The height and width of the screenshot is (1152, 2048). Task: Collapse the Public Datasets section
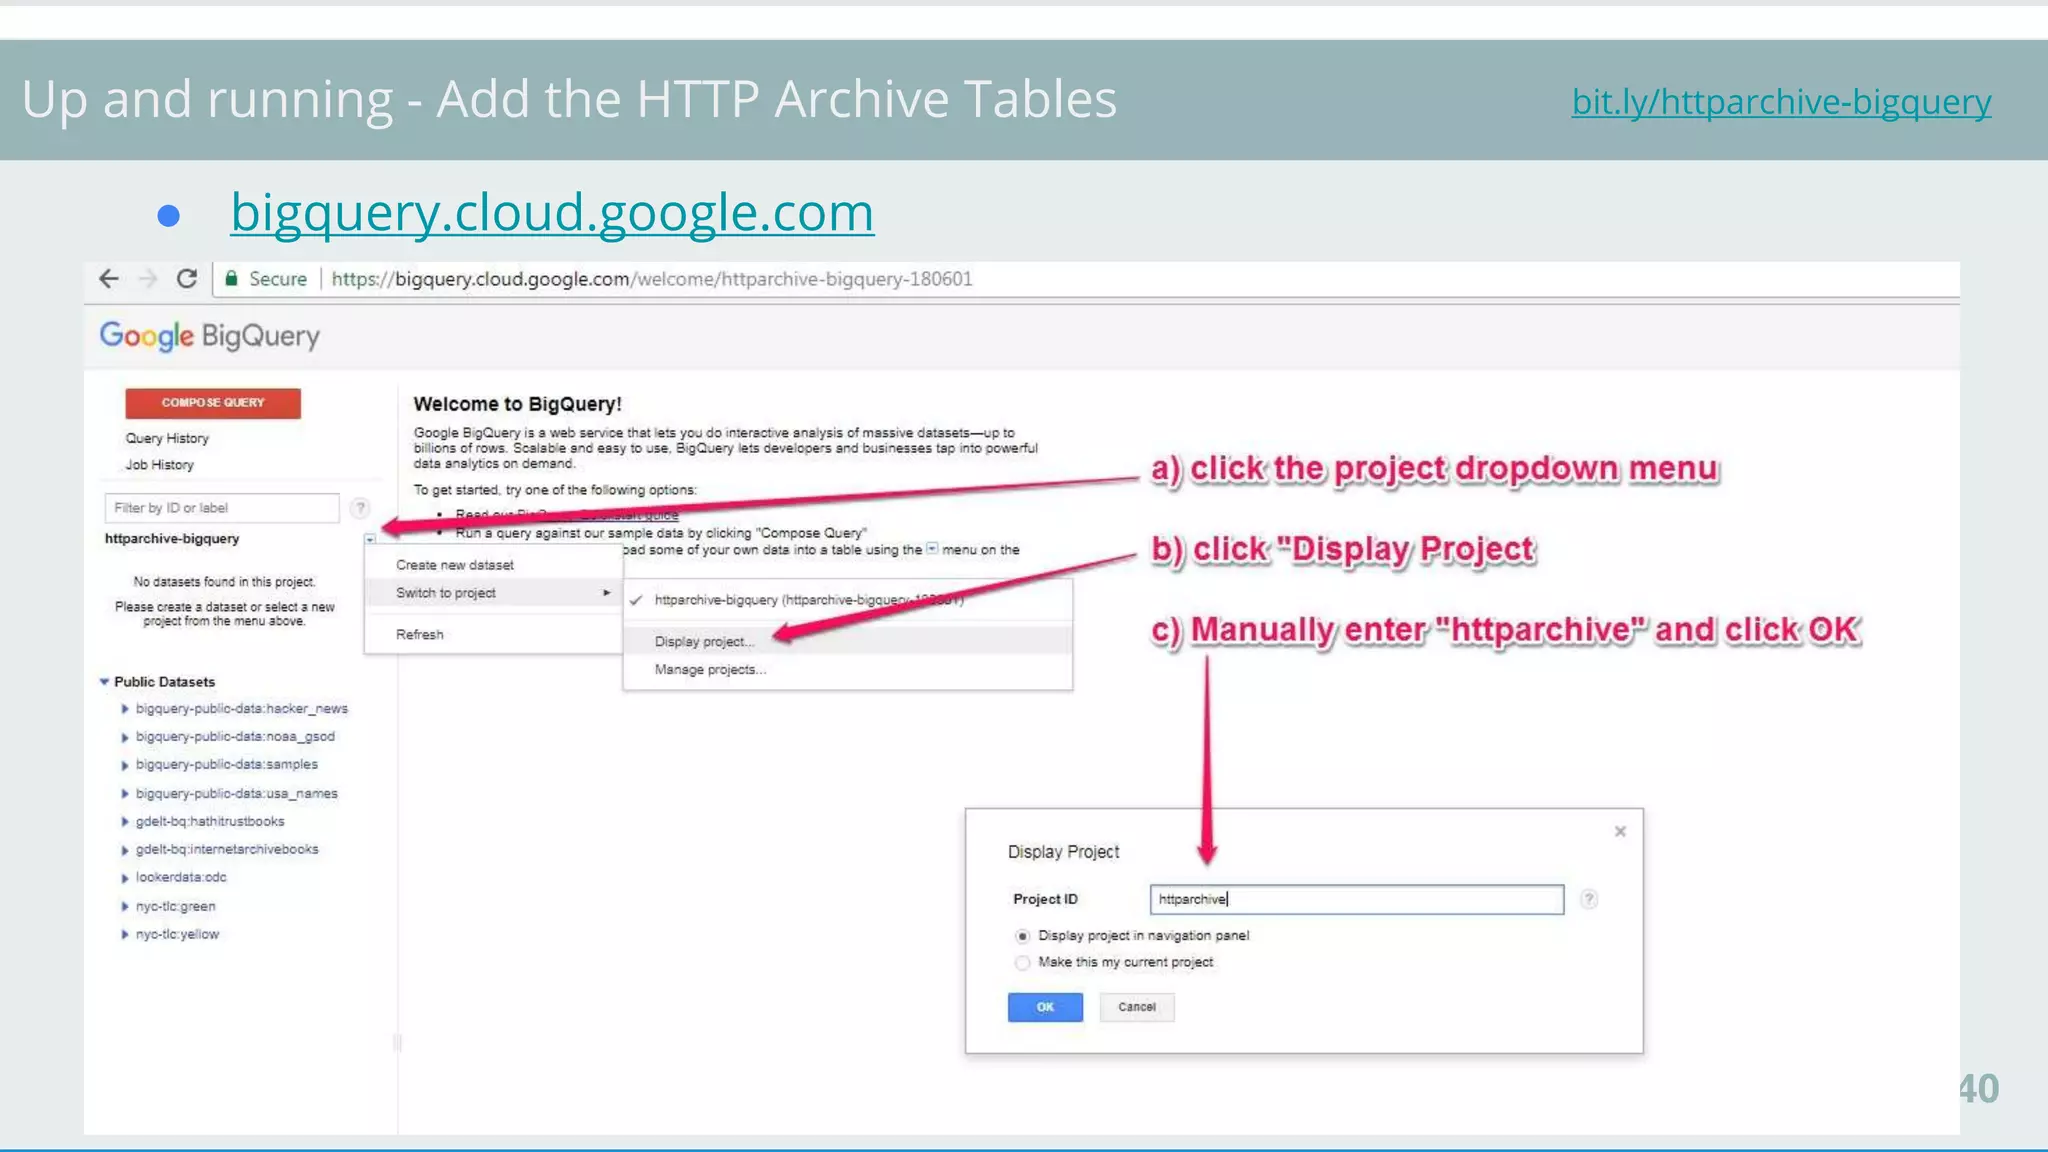[x=104, y=682]
